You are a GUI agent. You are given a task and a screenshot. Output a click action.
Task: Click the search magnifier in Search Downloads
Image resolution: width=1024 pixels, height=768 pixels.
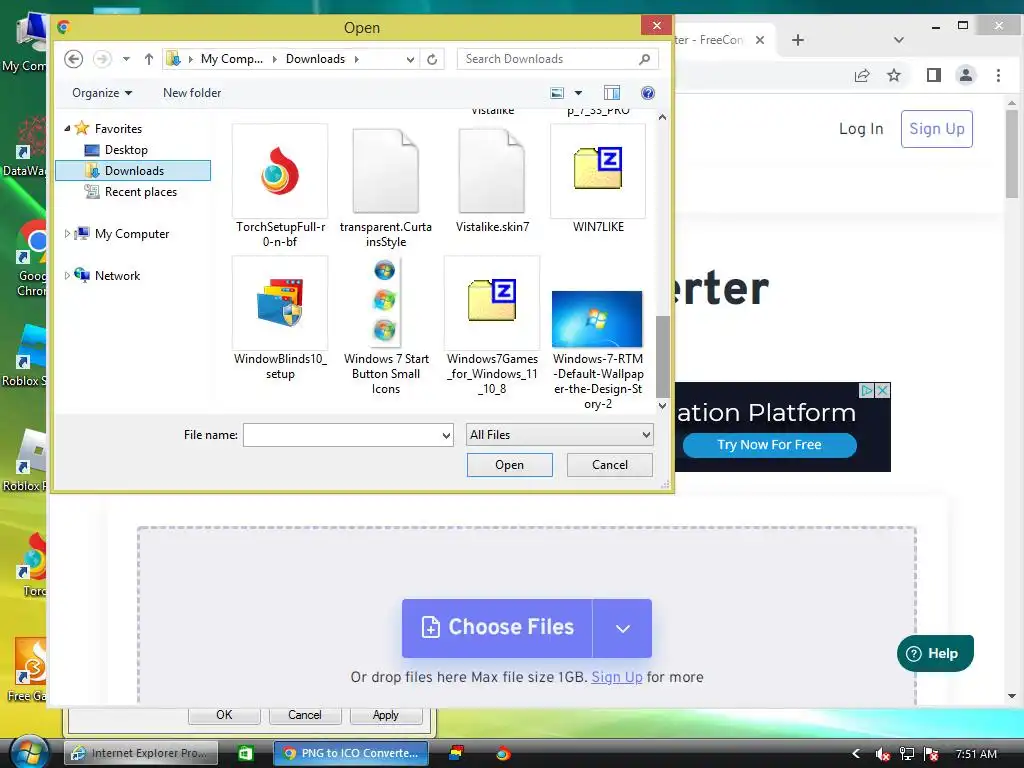tap(645, 59)
